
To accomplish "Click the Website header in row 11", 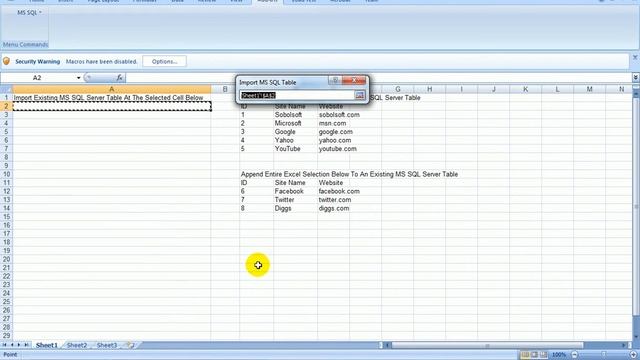I will click(333, 183).
